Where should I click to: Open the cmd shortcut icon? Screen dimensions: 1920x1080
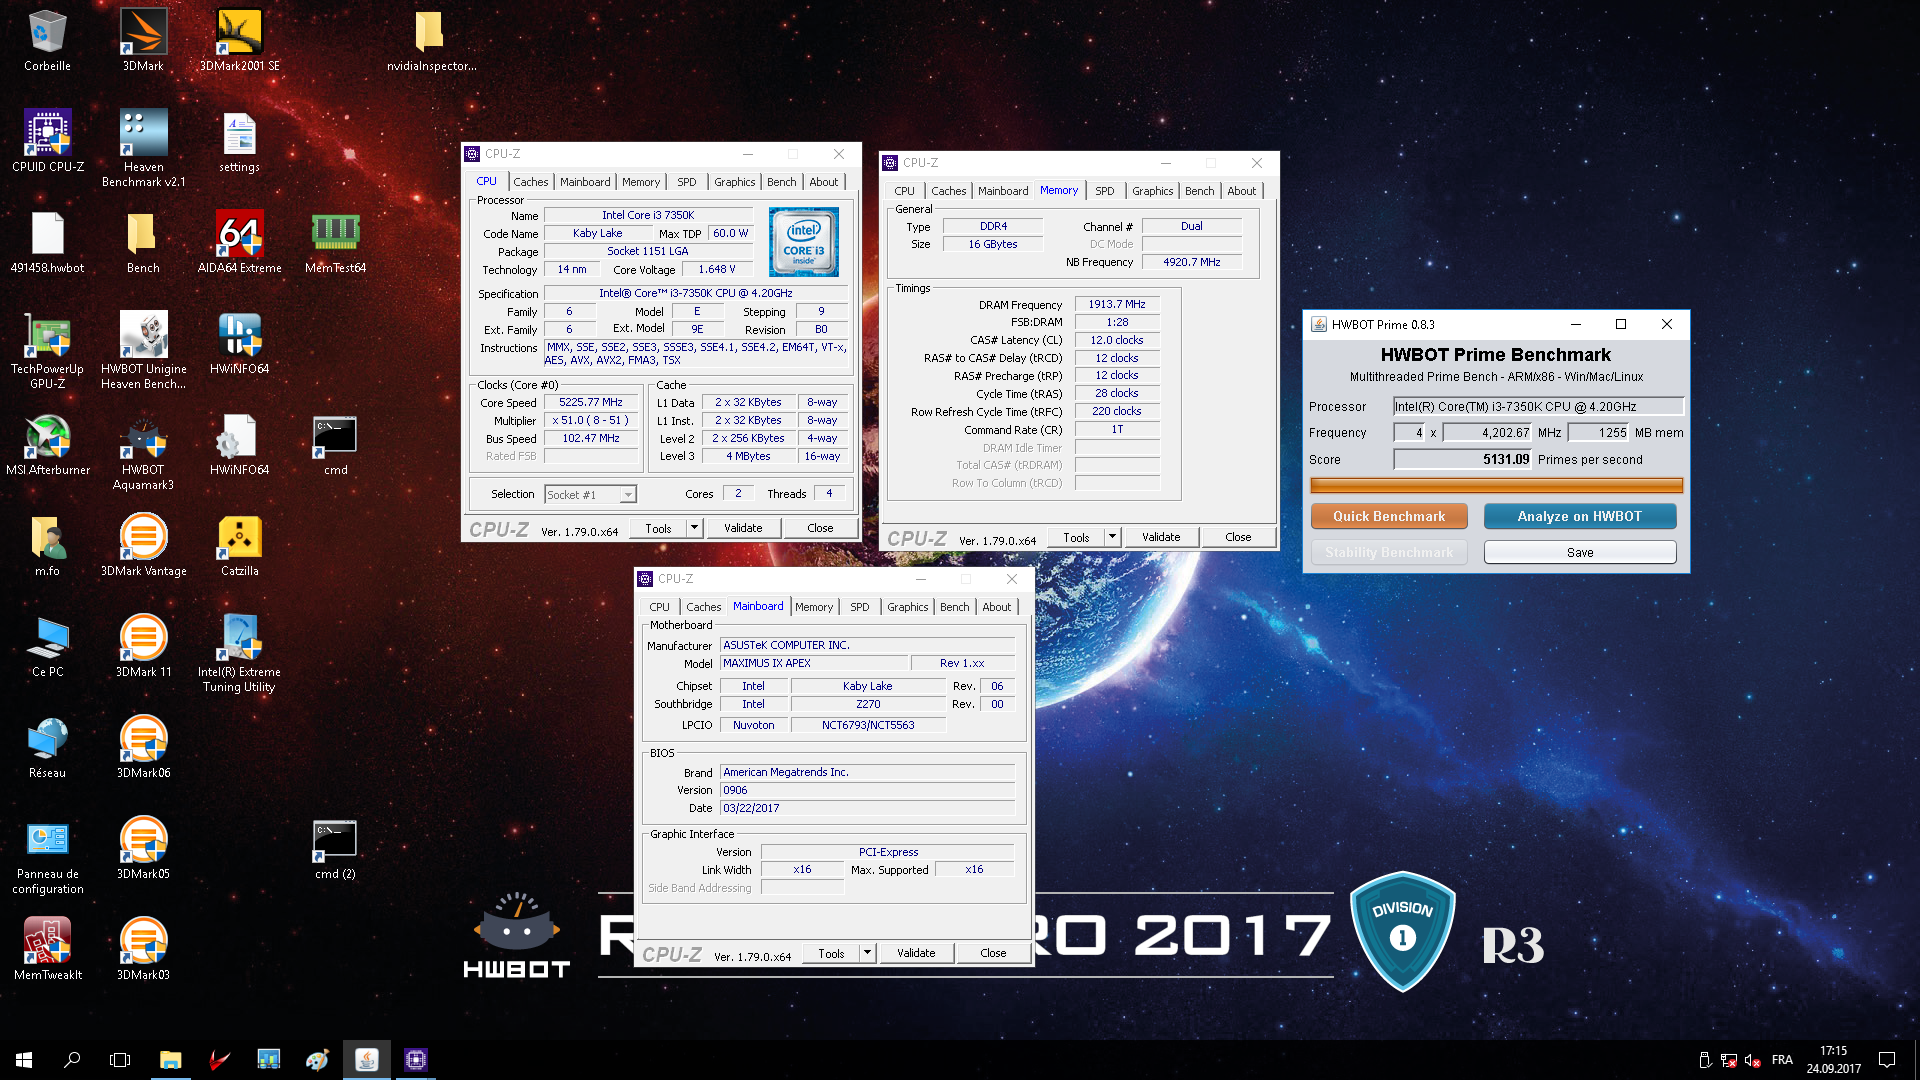coord(335,444)
